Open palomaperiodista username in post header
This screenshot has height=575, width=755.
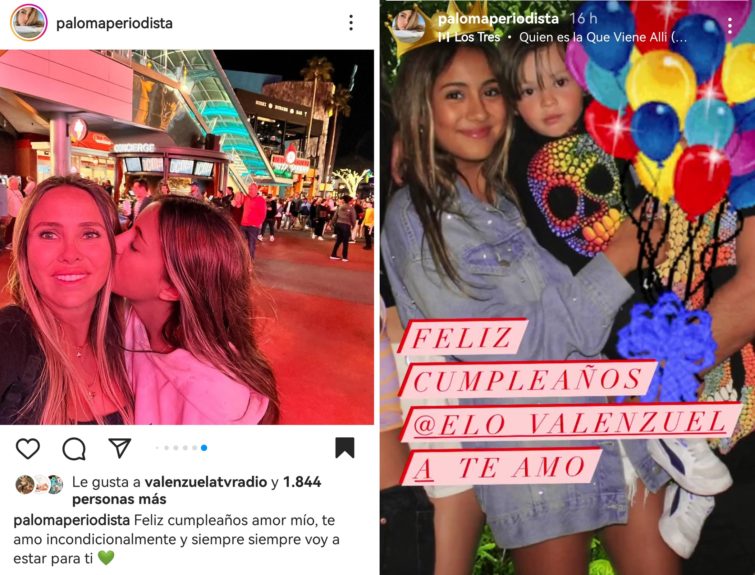(x=115, y=23)
